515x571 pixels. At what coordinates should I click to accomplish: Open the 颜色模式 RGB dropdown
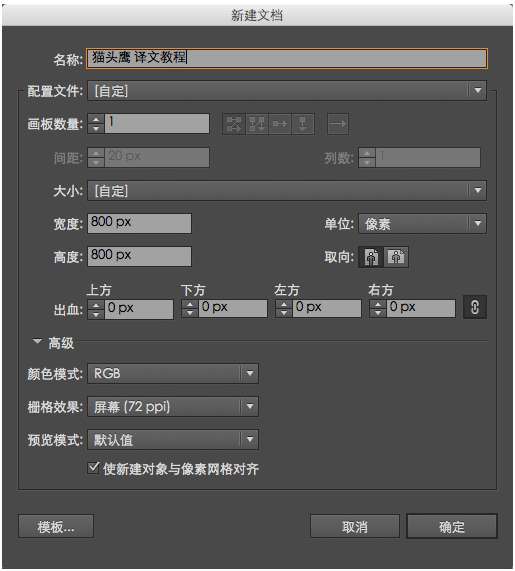coord(173,373)
